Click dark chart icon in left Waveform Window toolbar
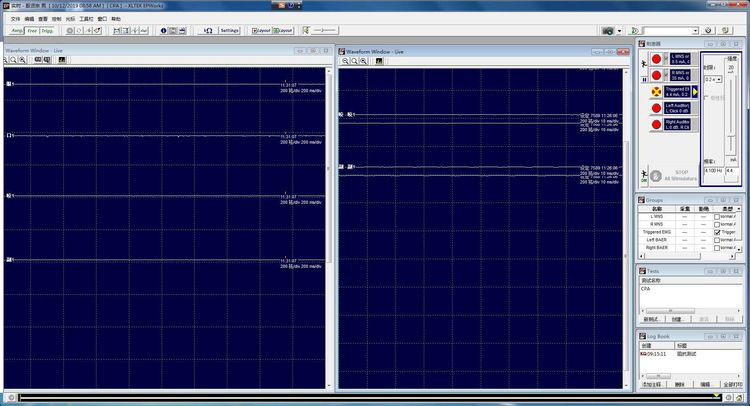 (62, 60)
